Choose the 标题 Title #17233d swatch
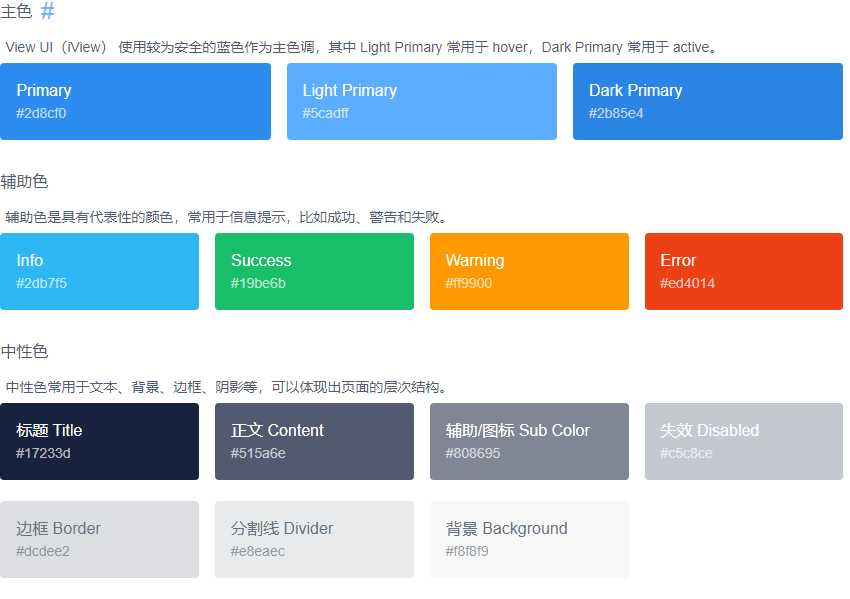Screen dimensions: 850x599 99,441
